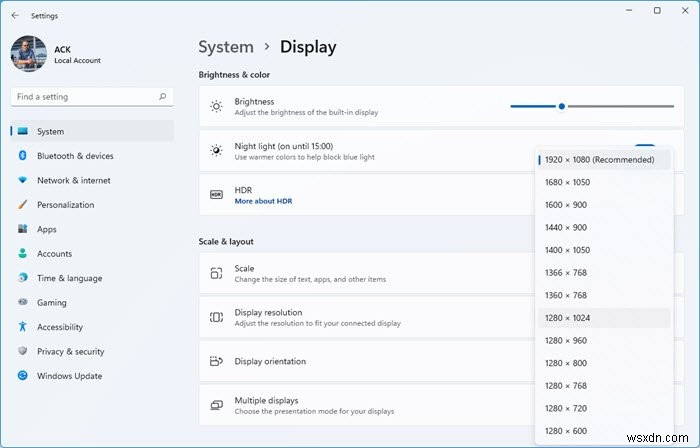Open Accessibility settings label
Screen dimensions: 700x448
pos(60,327)
